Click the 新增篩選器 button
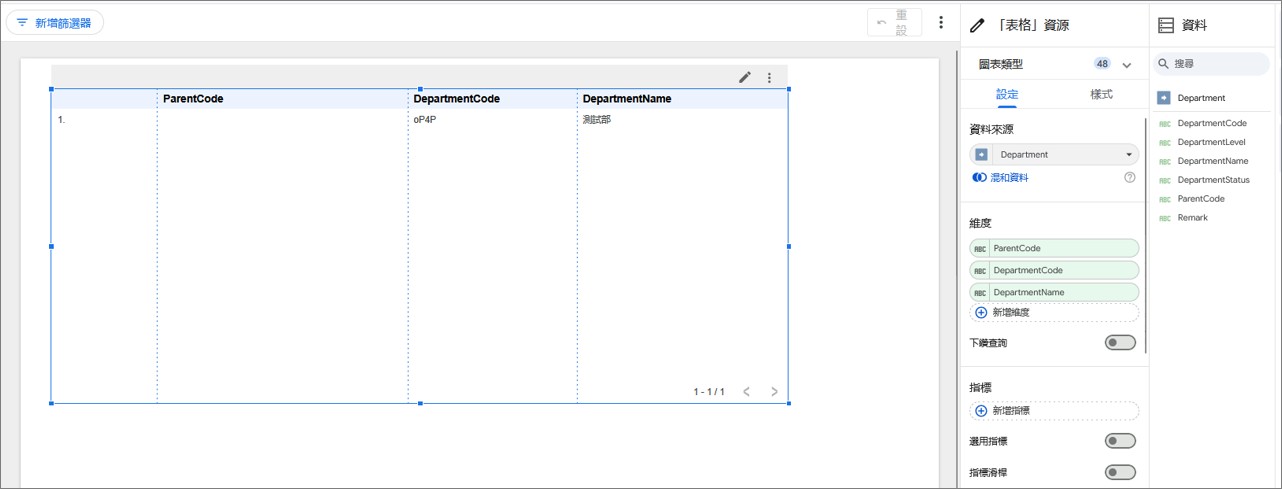Screen dimensions: 1282x489 point(55,22)
